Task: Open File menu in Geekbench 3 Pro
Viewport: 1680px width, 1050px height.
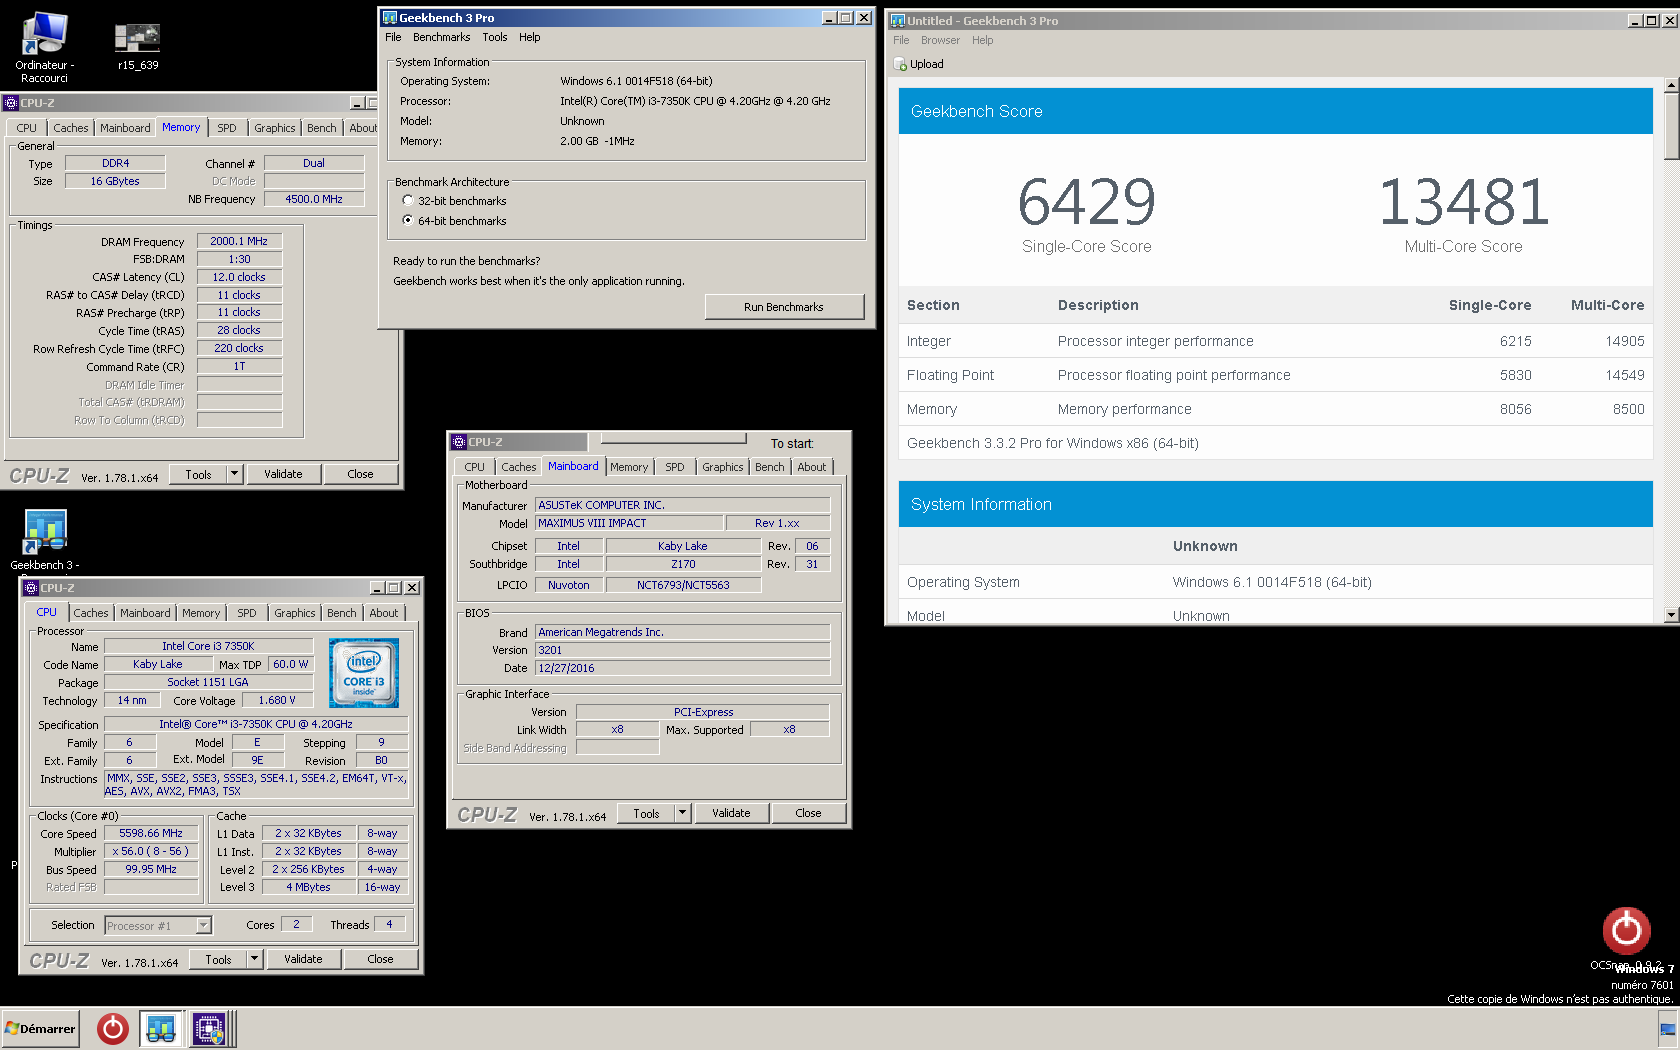Action: pos(393,37)
